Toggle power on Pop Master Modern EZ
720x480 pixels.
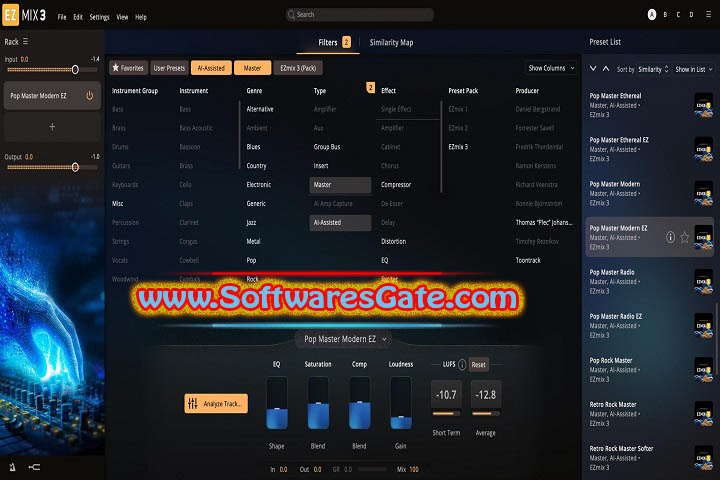coord(90,96)
